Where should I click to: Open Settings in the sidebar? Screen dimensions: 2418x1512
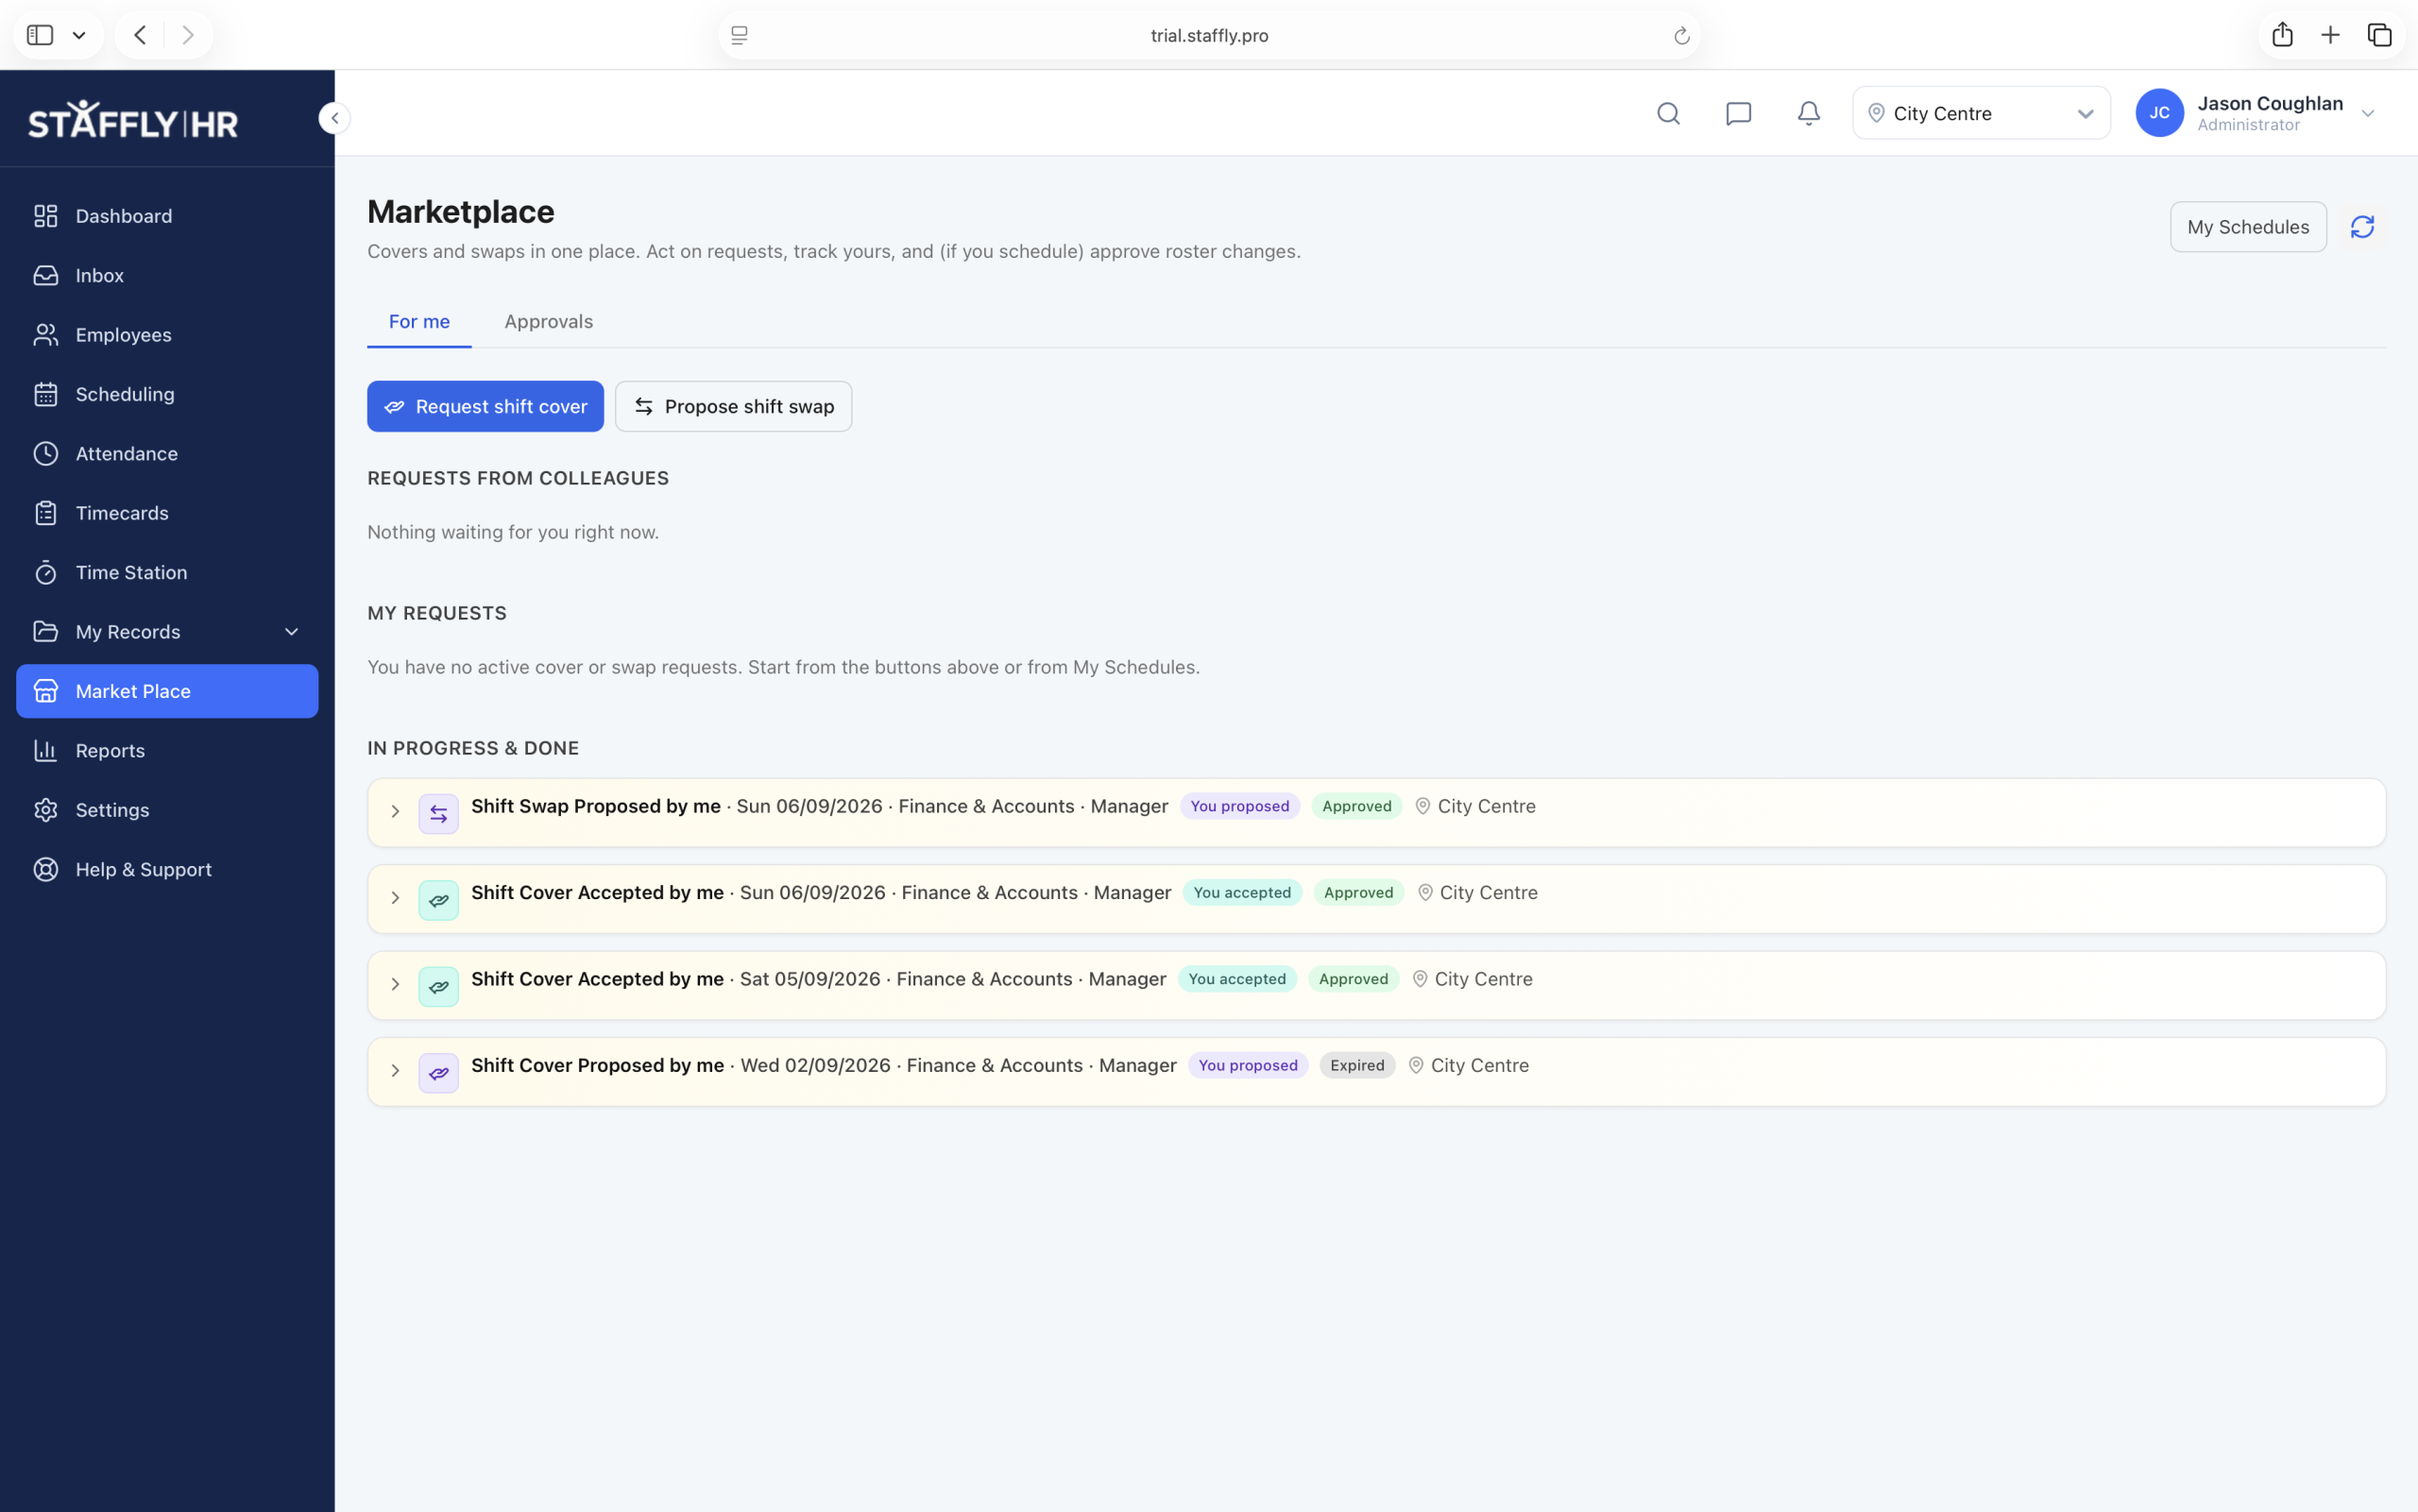click(x=167, y=810)
